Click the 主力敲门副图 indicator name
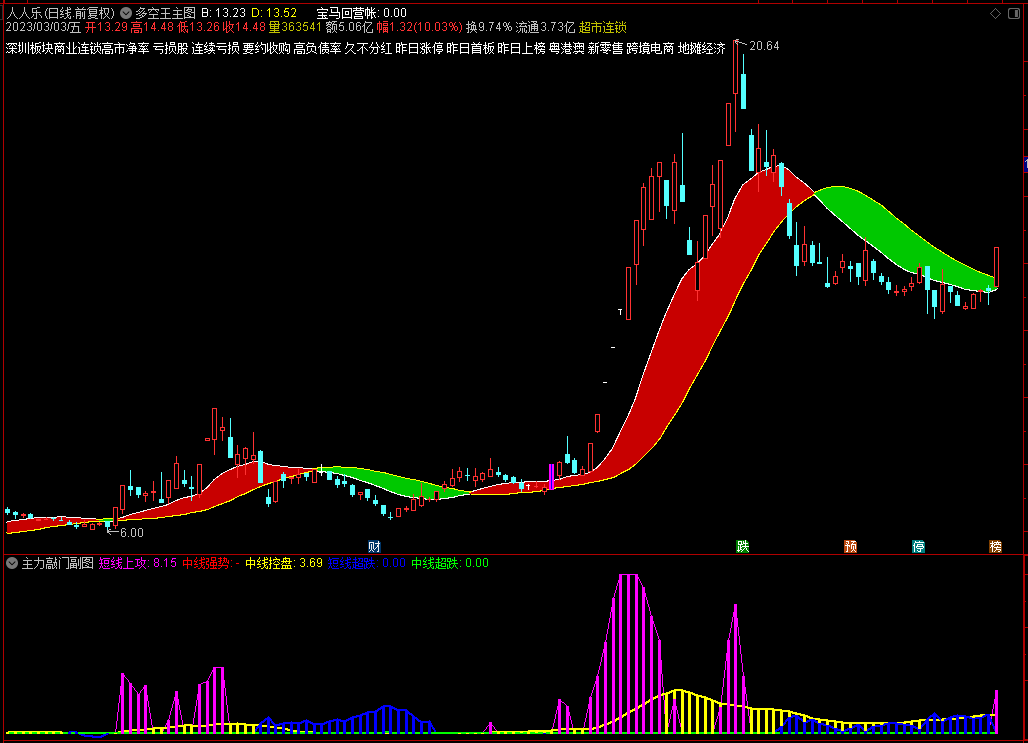 58,563
